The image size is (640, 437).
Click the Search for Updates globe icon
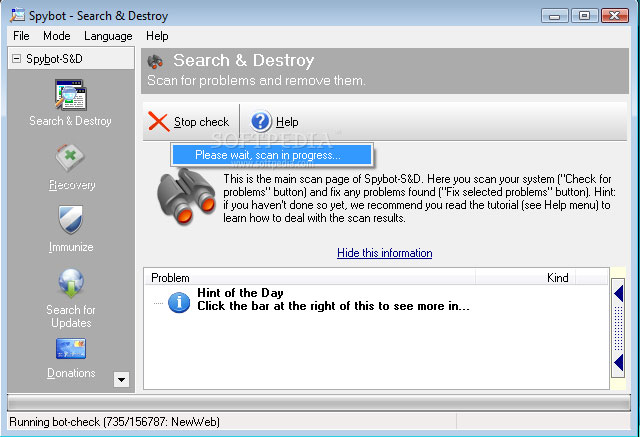(71, 283)
